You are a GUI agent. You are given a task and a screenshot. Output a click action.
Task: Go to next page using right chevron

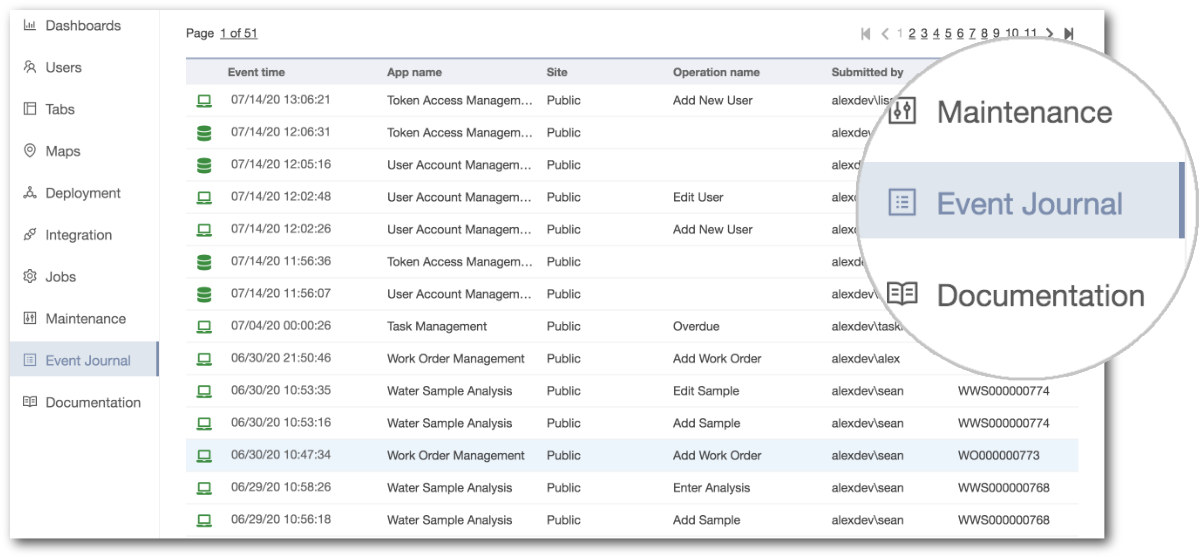click(x=1049, y=34)
